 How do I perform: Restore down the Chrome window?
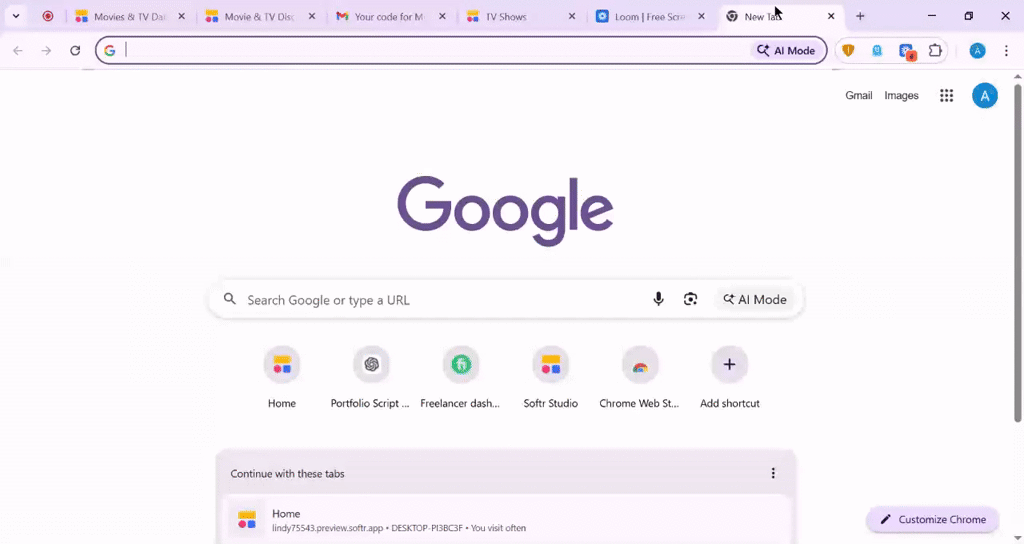coord(968,16)
